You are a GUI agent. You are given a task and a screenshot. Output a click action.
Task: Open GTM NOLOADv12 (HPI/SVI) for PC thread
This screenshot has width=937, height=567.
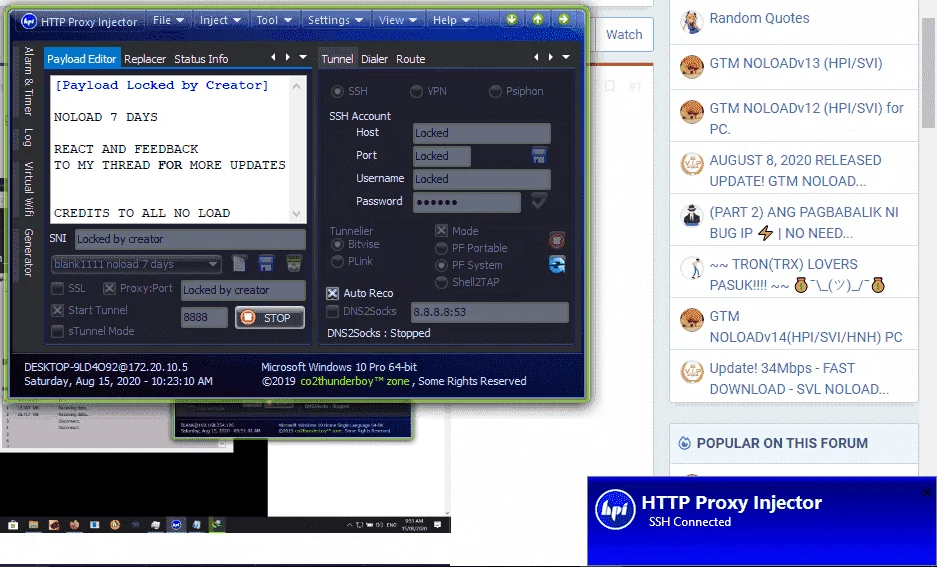[x=806, y=118]
